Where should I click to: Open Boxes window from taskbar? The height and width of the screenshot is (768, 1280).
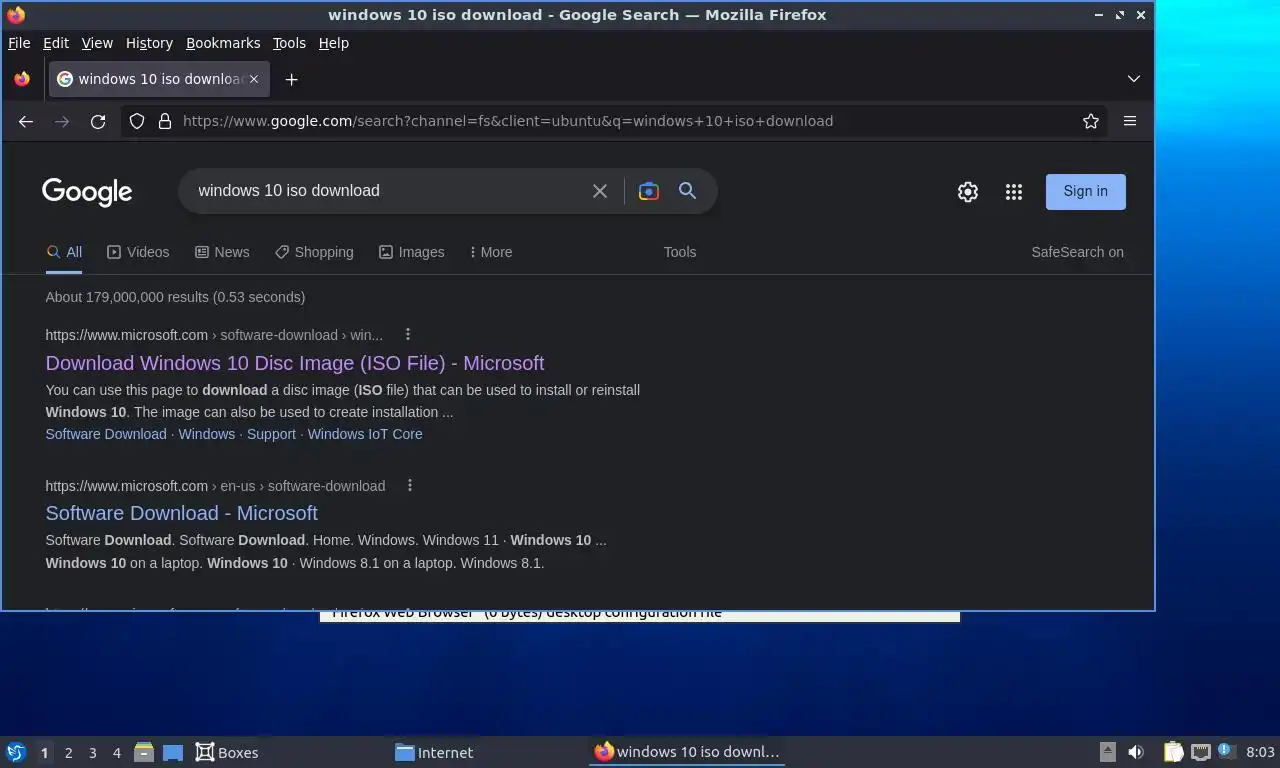point(227,752)
